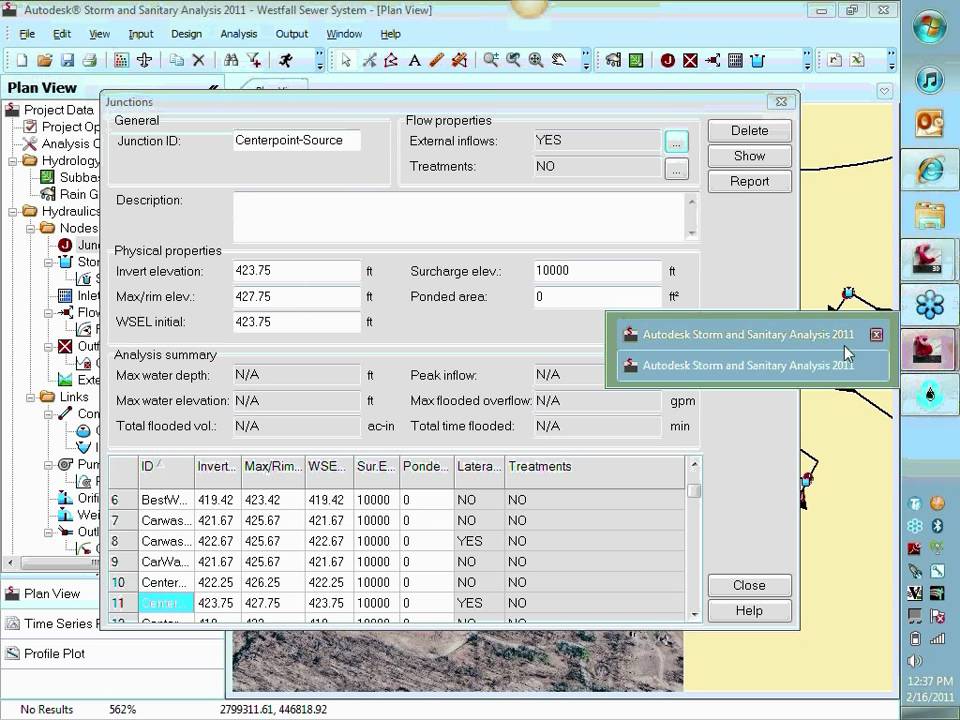Click the Ponded area field
The height and width of the screenshot is (720, 960).
point(598,296)
